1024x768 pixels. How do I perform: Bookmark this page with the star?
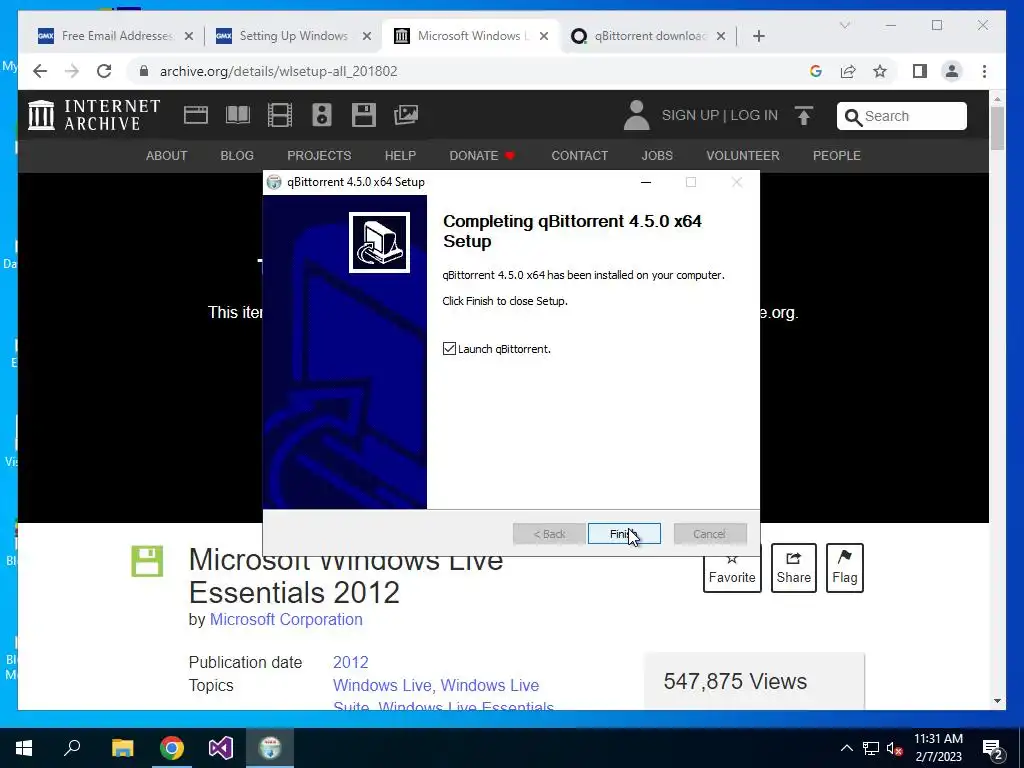pos(880,71)
